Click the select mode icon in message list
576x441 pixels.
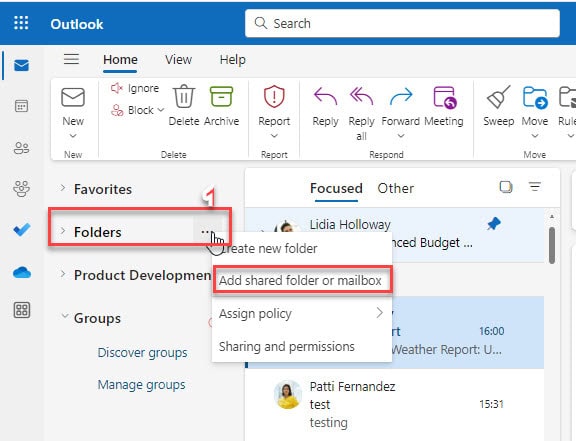click(x=506, y=187)
